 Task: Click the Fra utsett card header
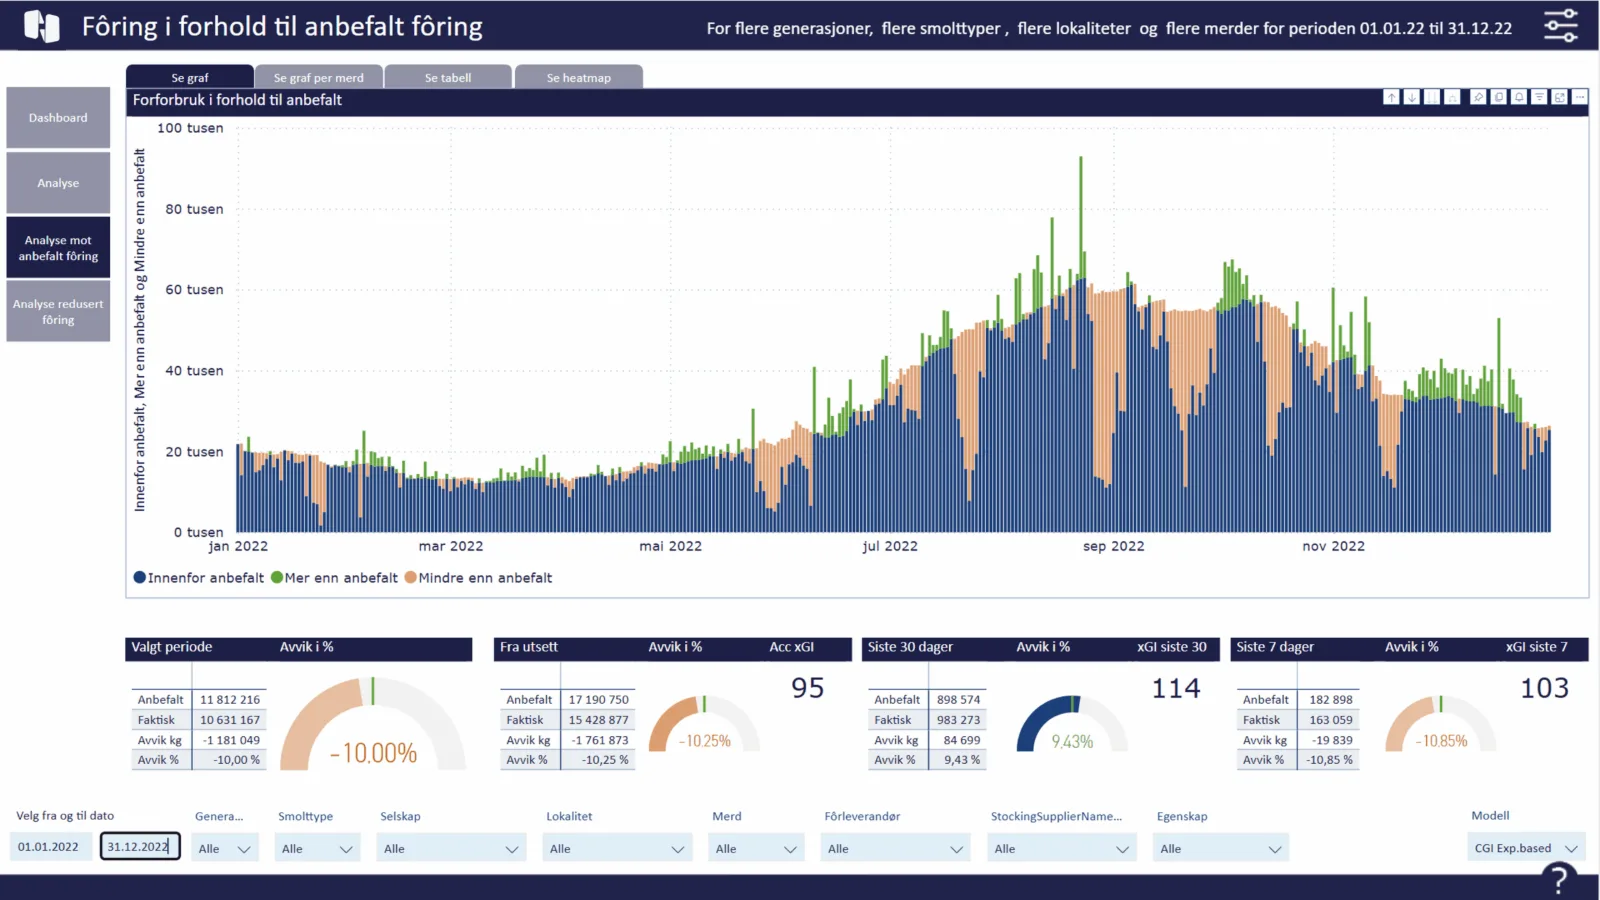pyautogui.click(x=672, y=648)
